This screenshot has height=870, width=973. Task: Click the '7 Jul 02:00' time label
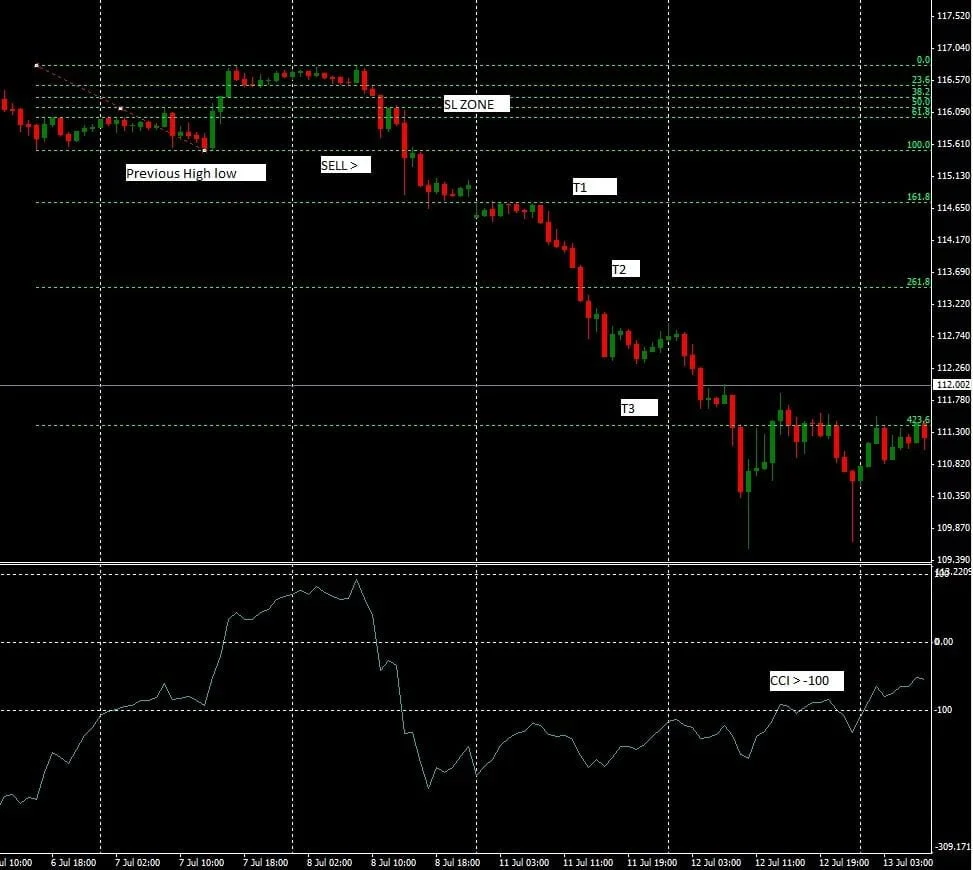tap(137, 863)
